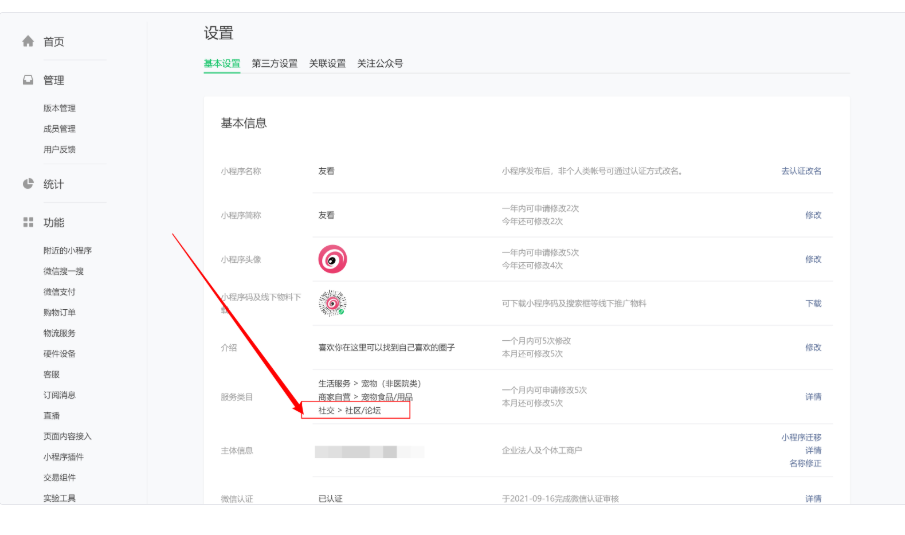The width and height of the screenshot is (905, 535).
Task: Click the 去认证改名 link
Action: 801,171
